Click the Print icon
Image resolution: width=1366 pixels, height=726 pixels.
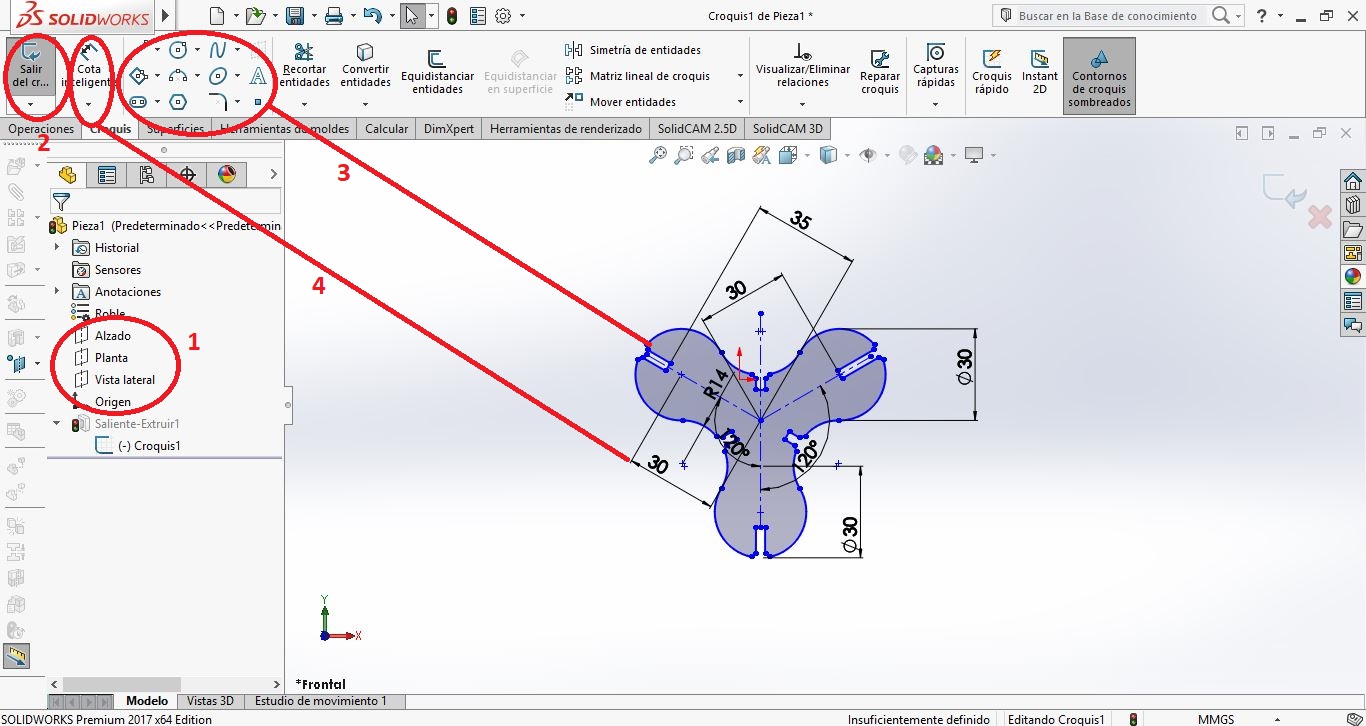click(334, 16)
